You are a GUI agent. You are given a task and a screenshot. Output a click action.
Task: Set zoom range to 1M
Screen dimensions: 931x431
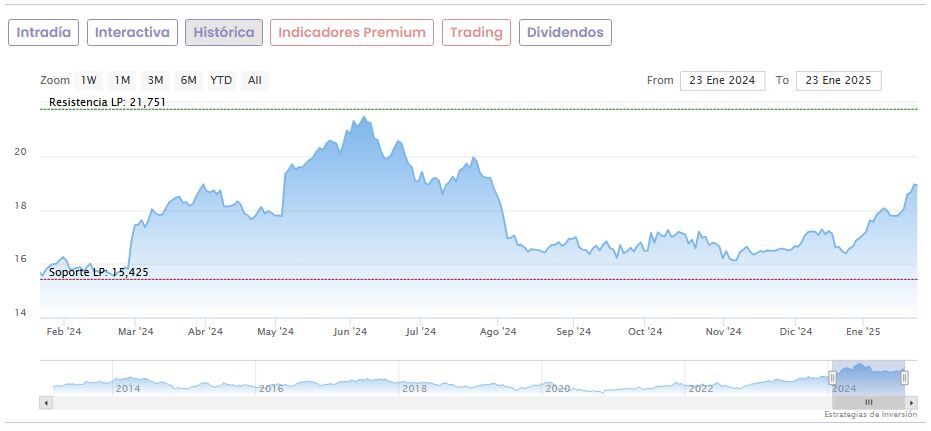tap(122, 80)
